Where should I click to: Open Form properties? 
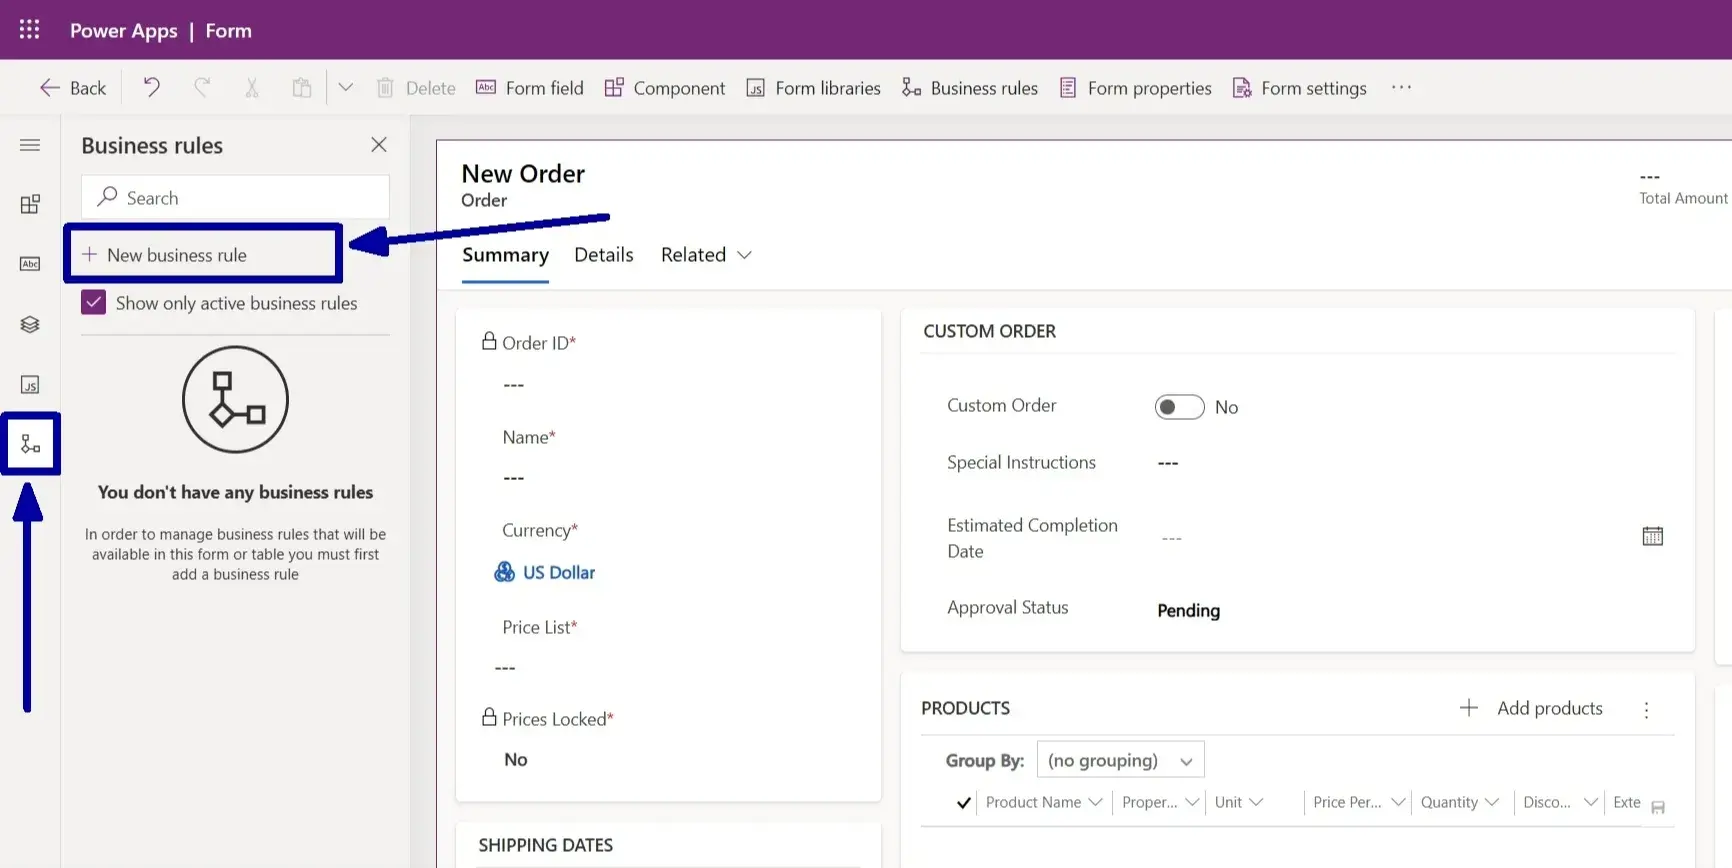click(x=1136, y=88)
